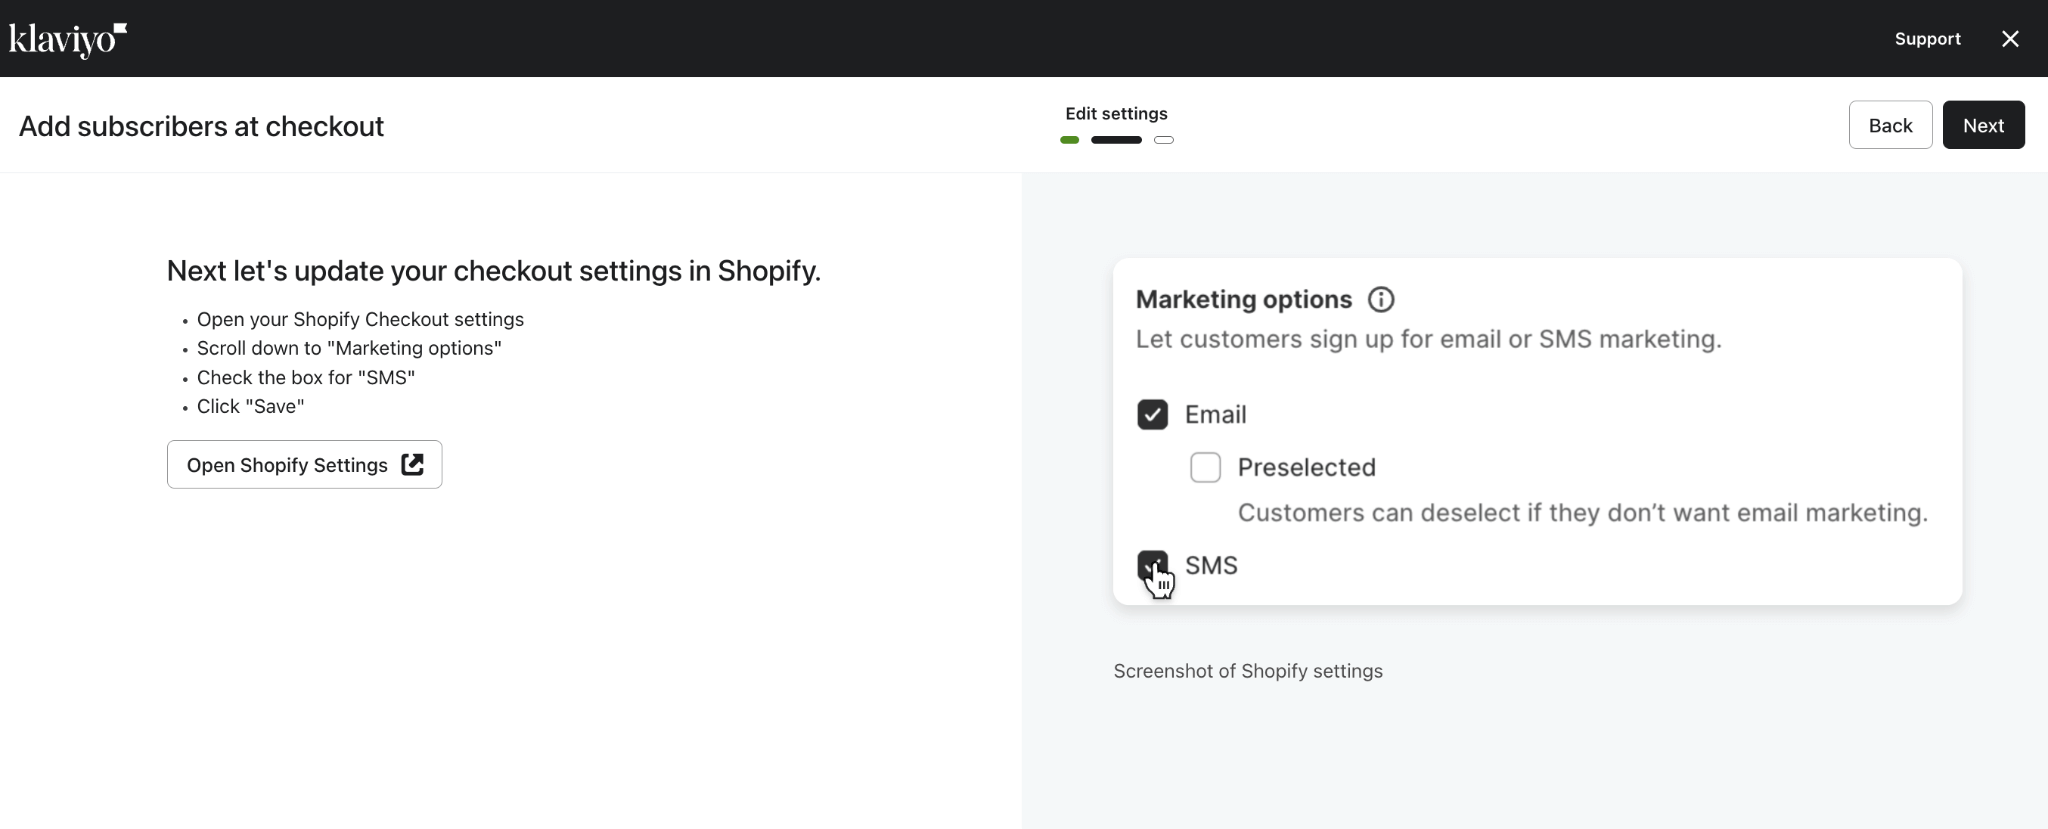Click the green first step indicator
Viewport: 2048px width, 829px height.
1069,140
